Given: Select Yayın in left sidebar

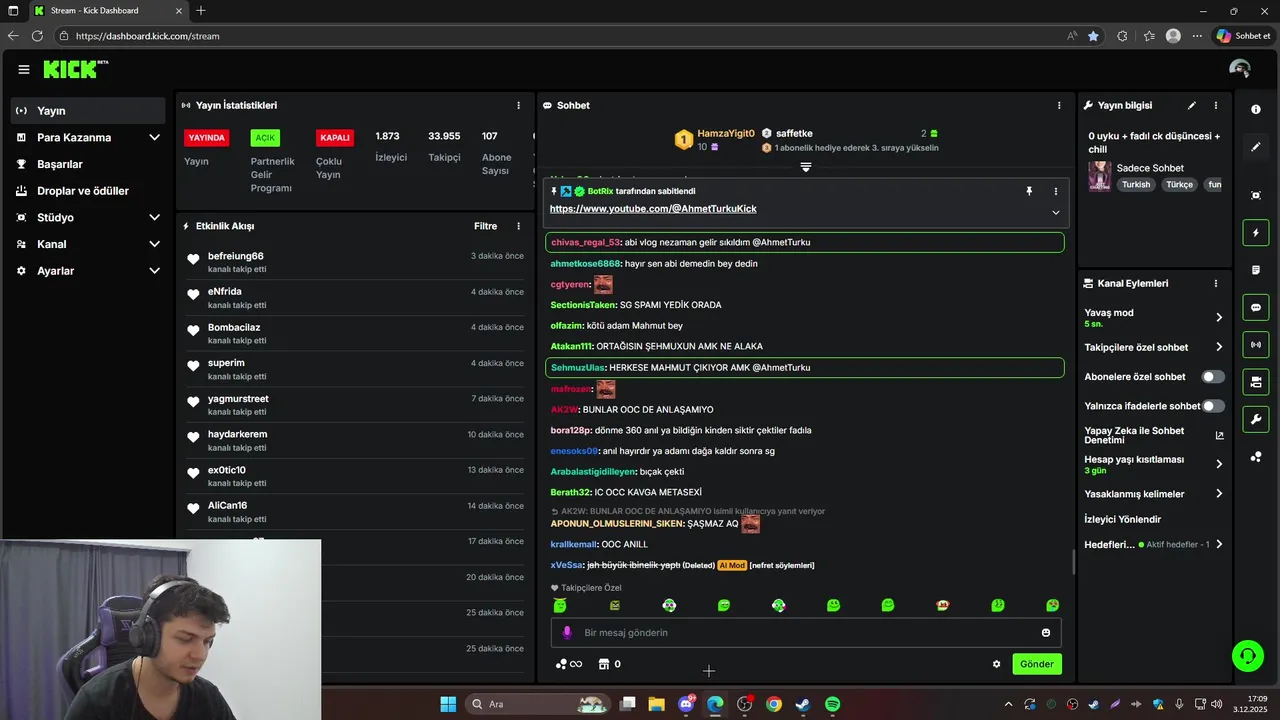Looking at the screenshot, I should [x=88, y=111].
